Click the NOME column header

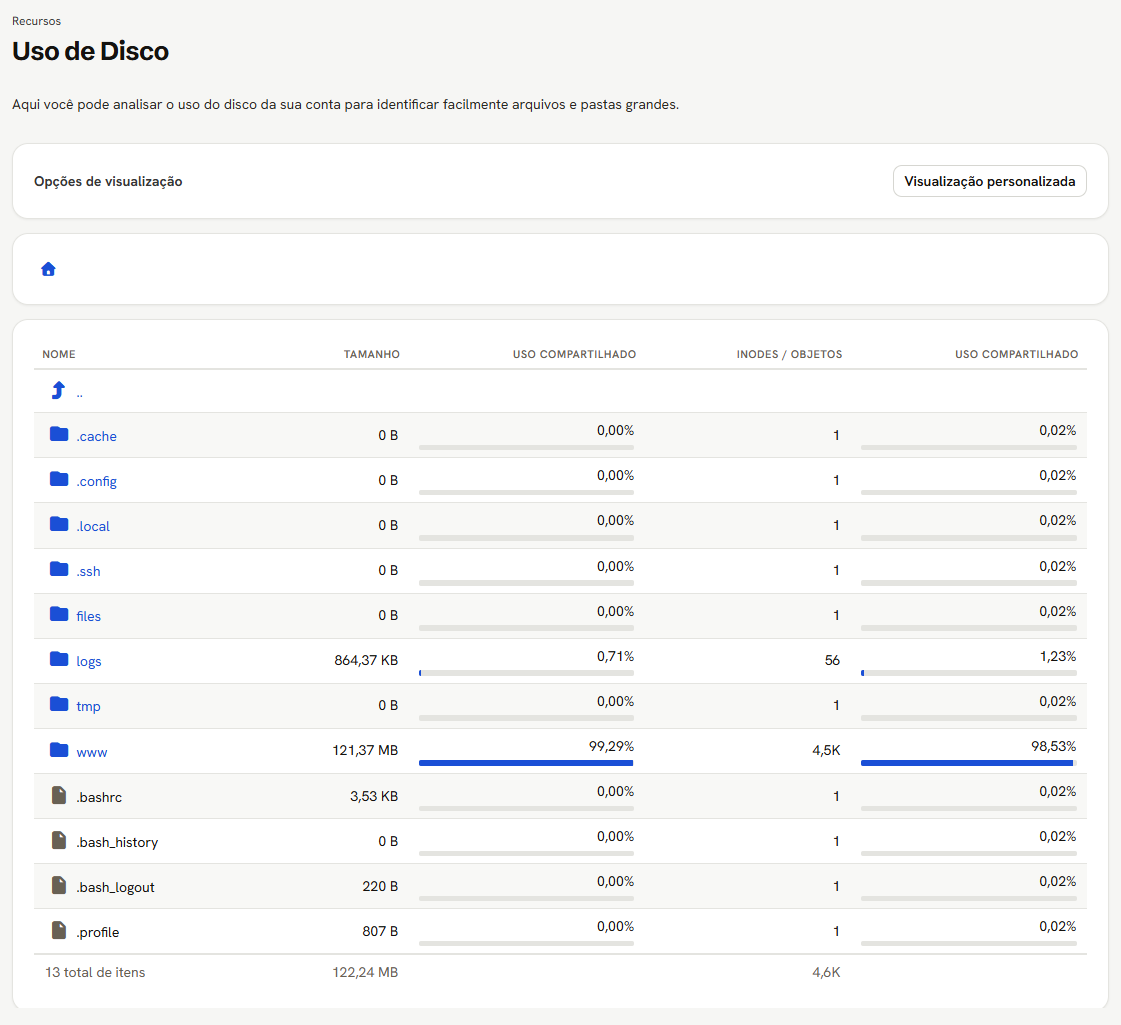[x=59, y=355]
